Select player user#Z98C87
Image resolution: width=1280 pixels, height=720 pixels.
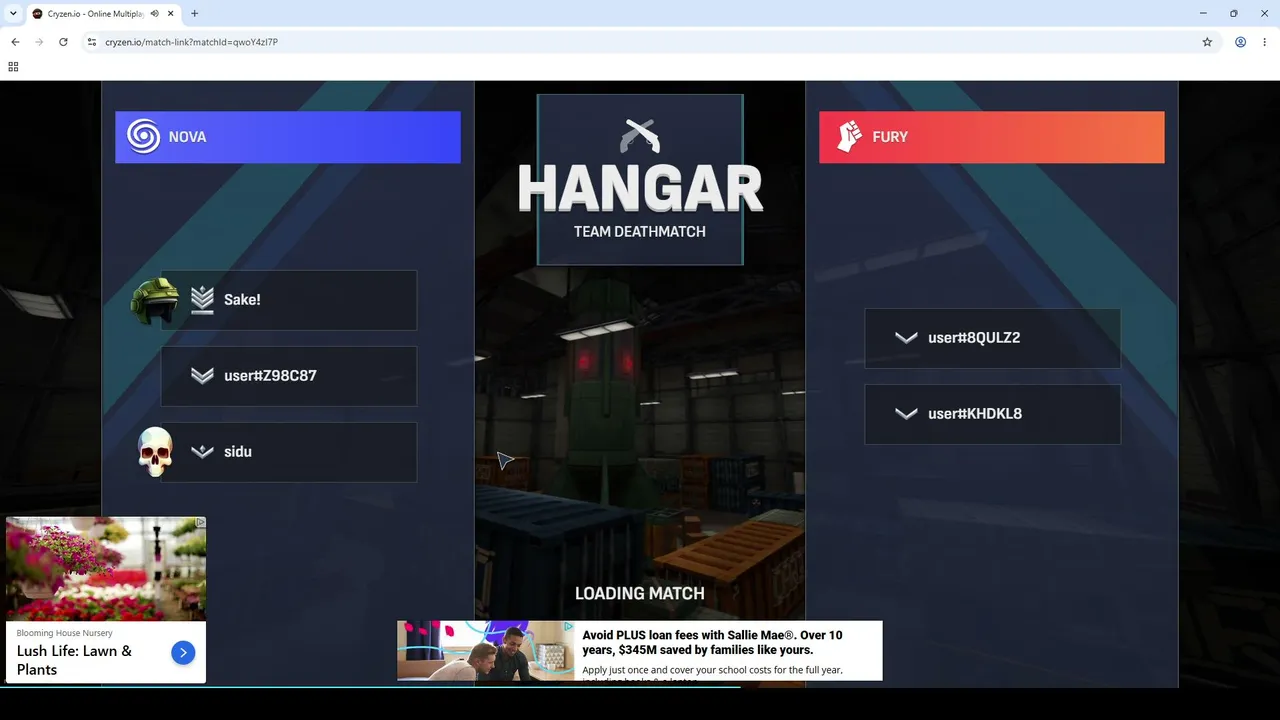pos(289,376)
